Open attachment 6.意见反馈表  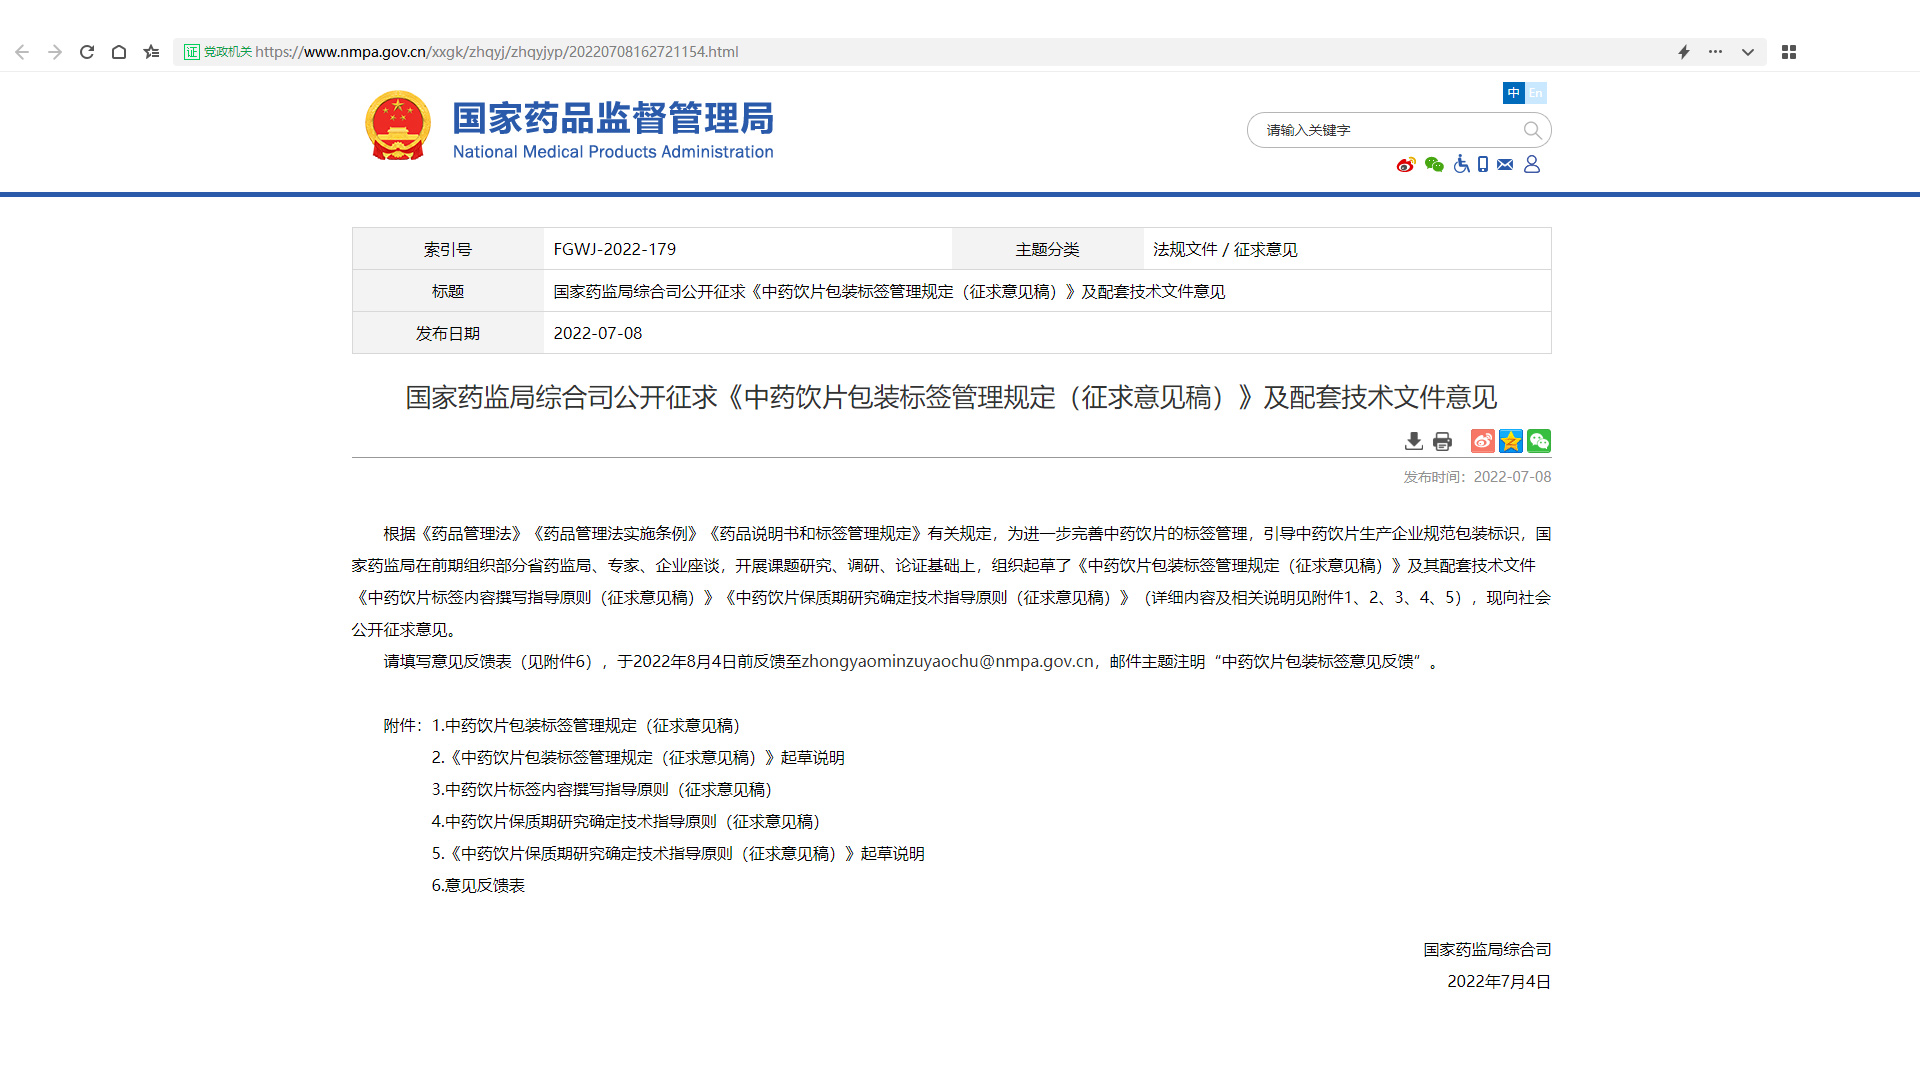(478, 885)
